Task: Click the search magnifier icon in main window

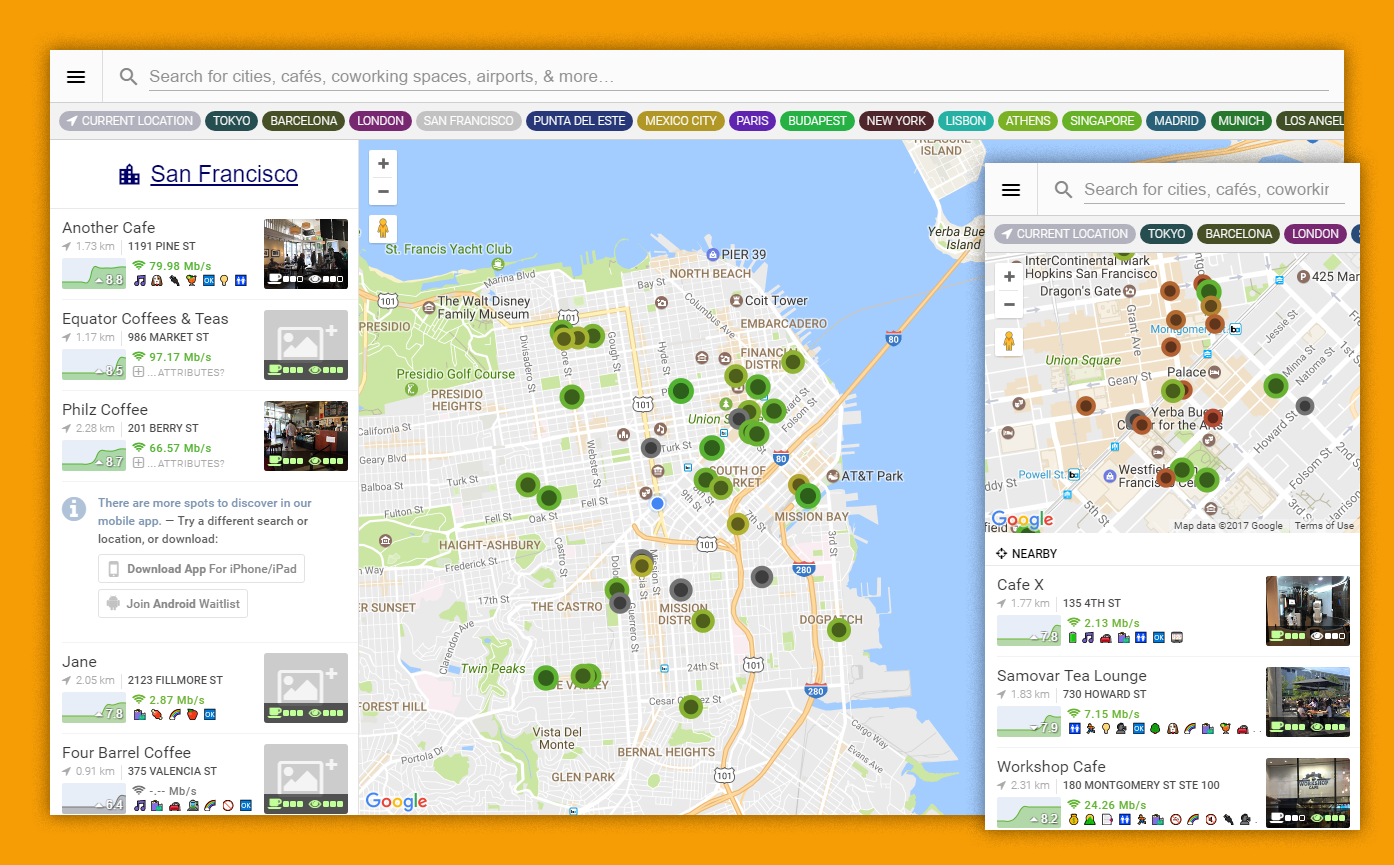Action: tap(128, 77)
